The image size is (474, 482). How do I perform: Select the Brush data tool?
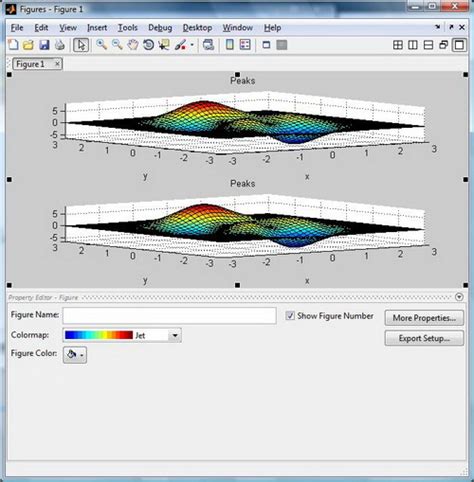point(180,45)
